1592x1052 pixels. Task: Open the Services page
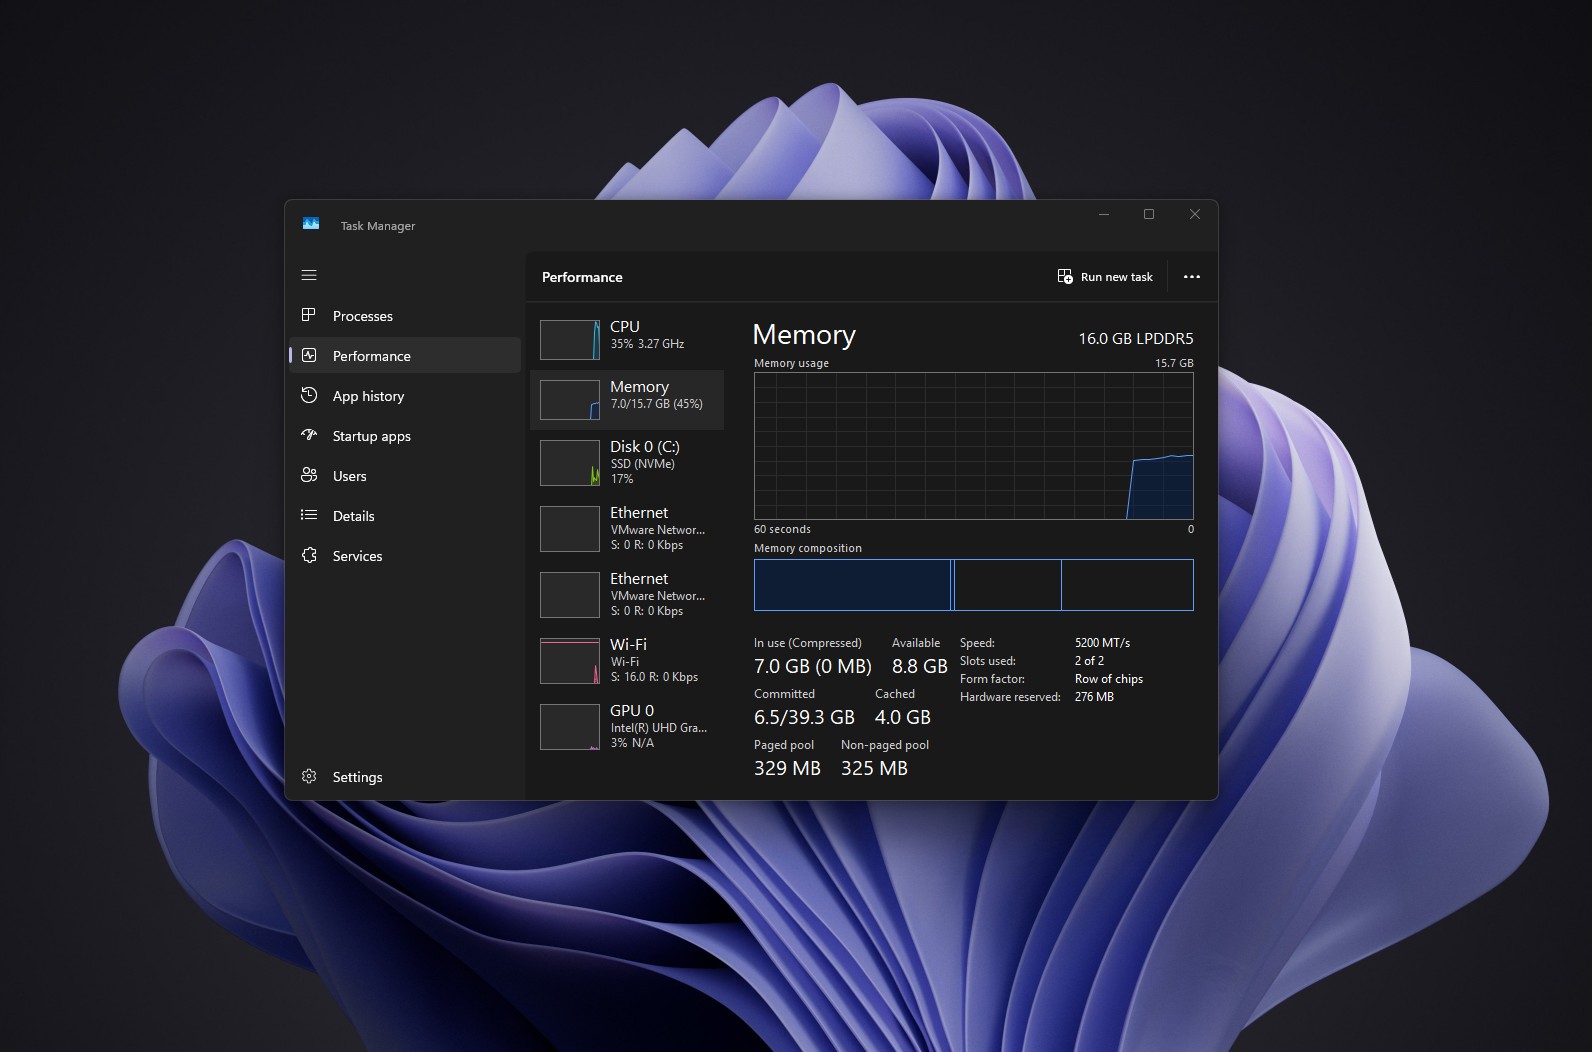pos(405,556)
